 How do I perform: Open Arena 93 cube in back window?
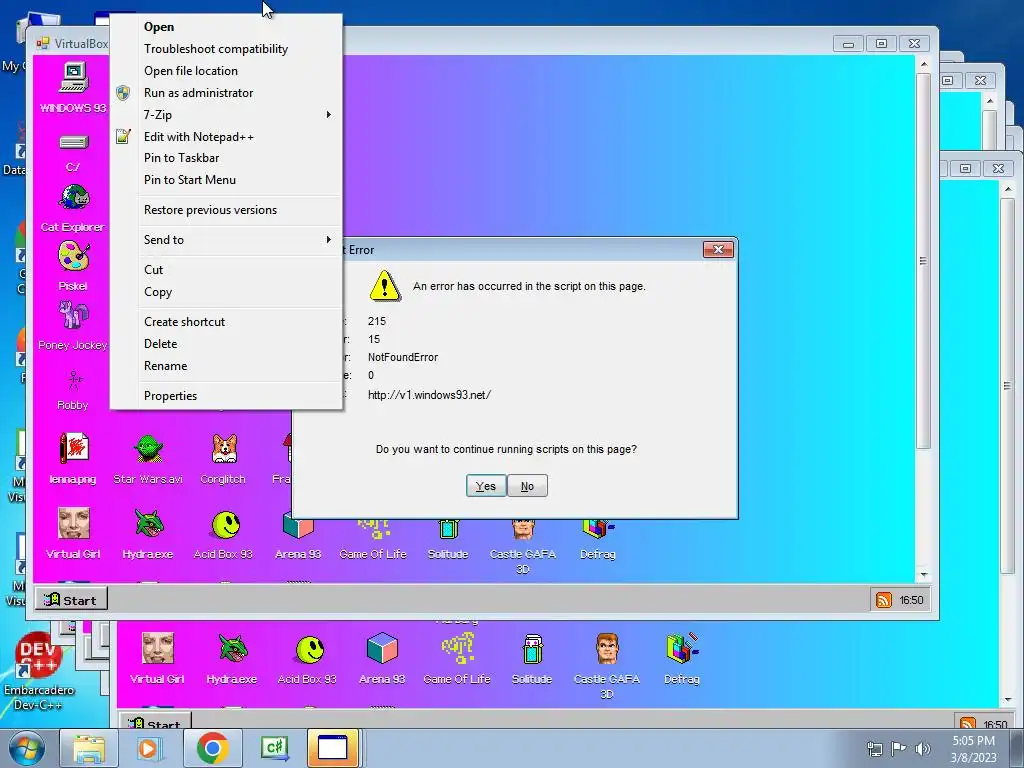(x=382, y=648)
